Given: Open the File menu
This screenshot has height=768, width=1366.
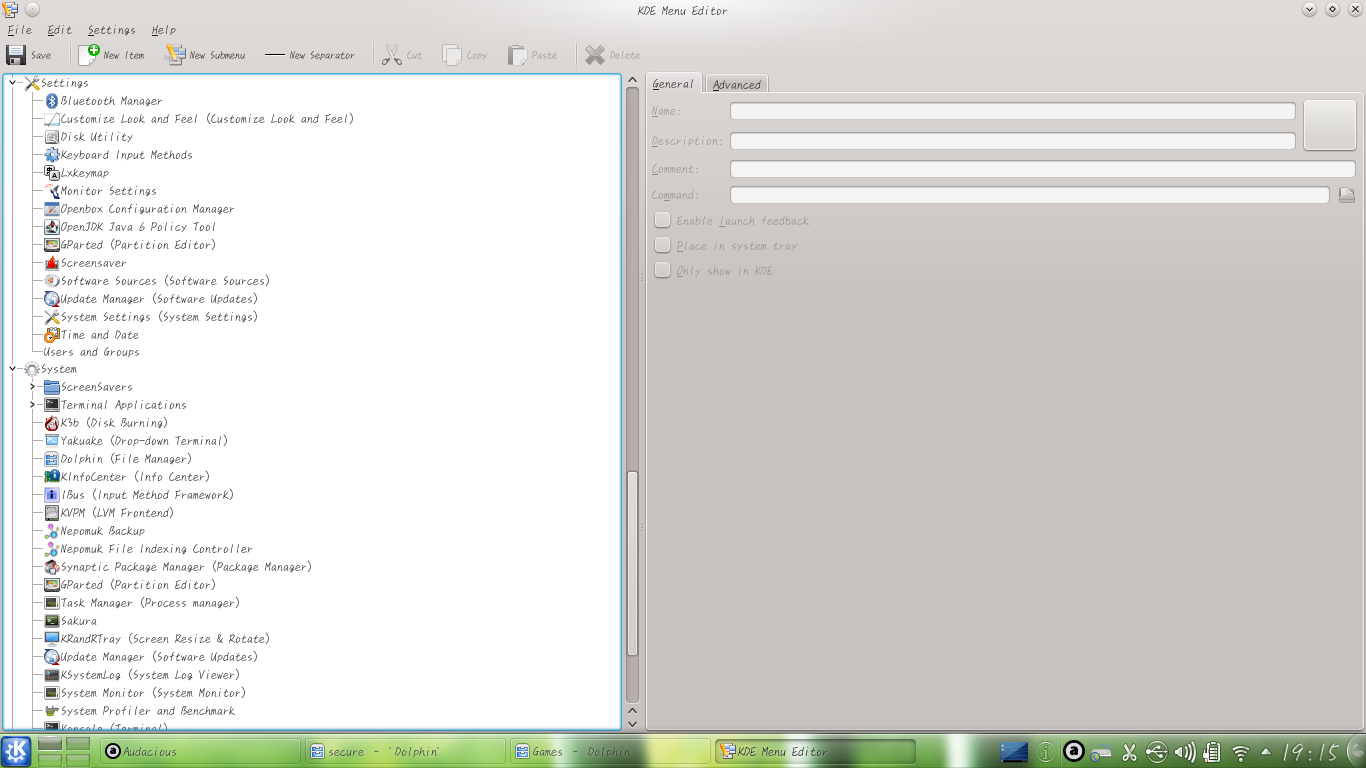Looking at the screenshot, I should 19,30.
